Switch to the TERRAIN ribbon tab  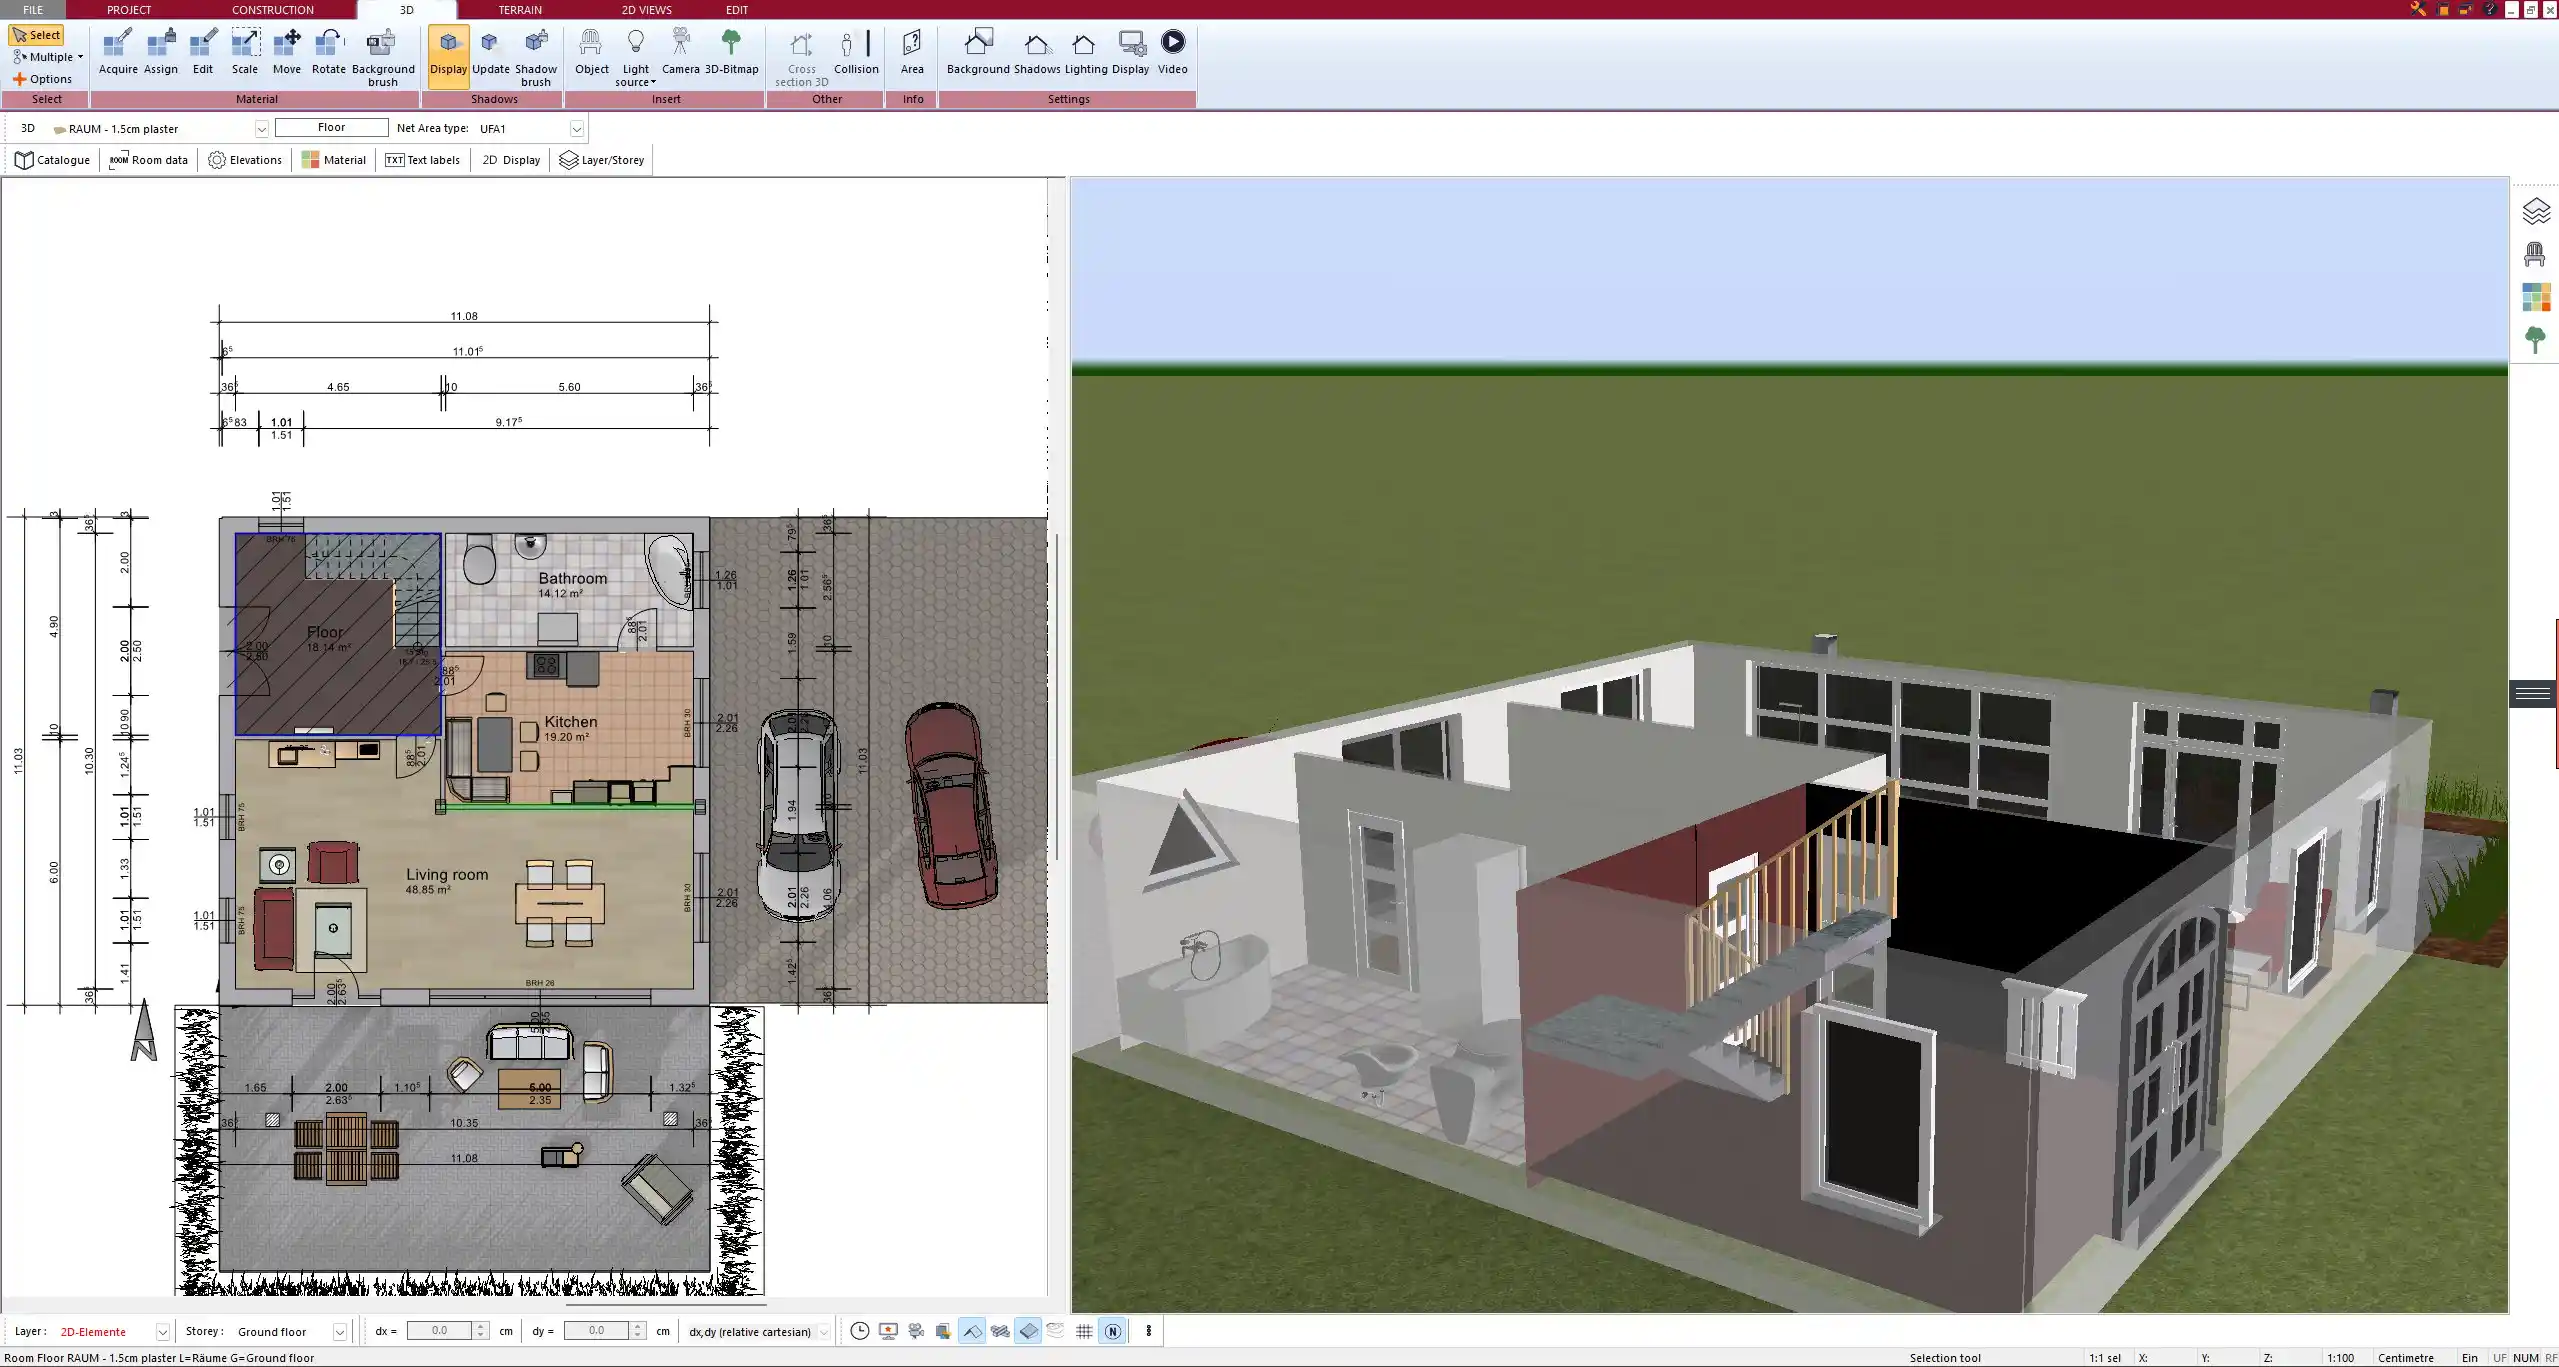pyautogui.click(x=519, y=9)
